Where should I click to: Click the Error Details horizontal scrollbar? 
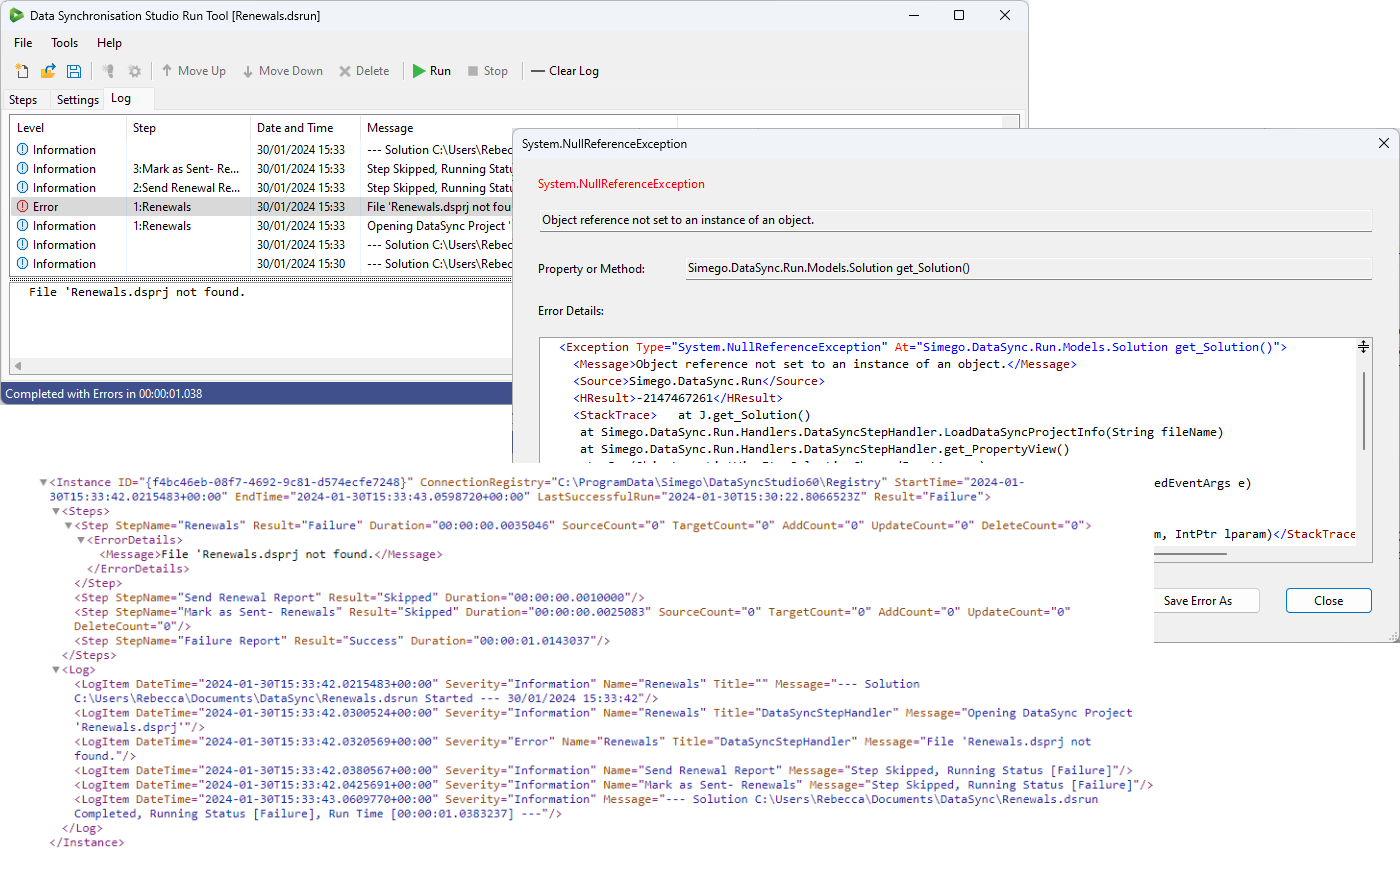coord(1190,553)
